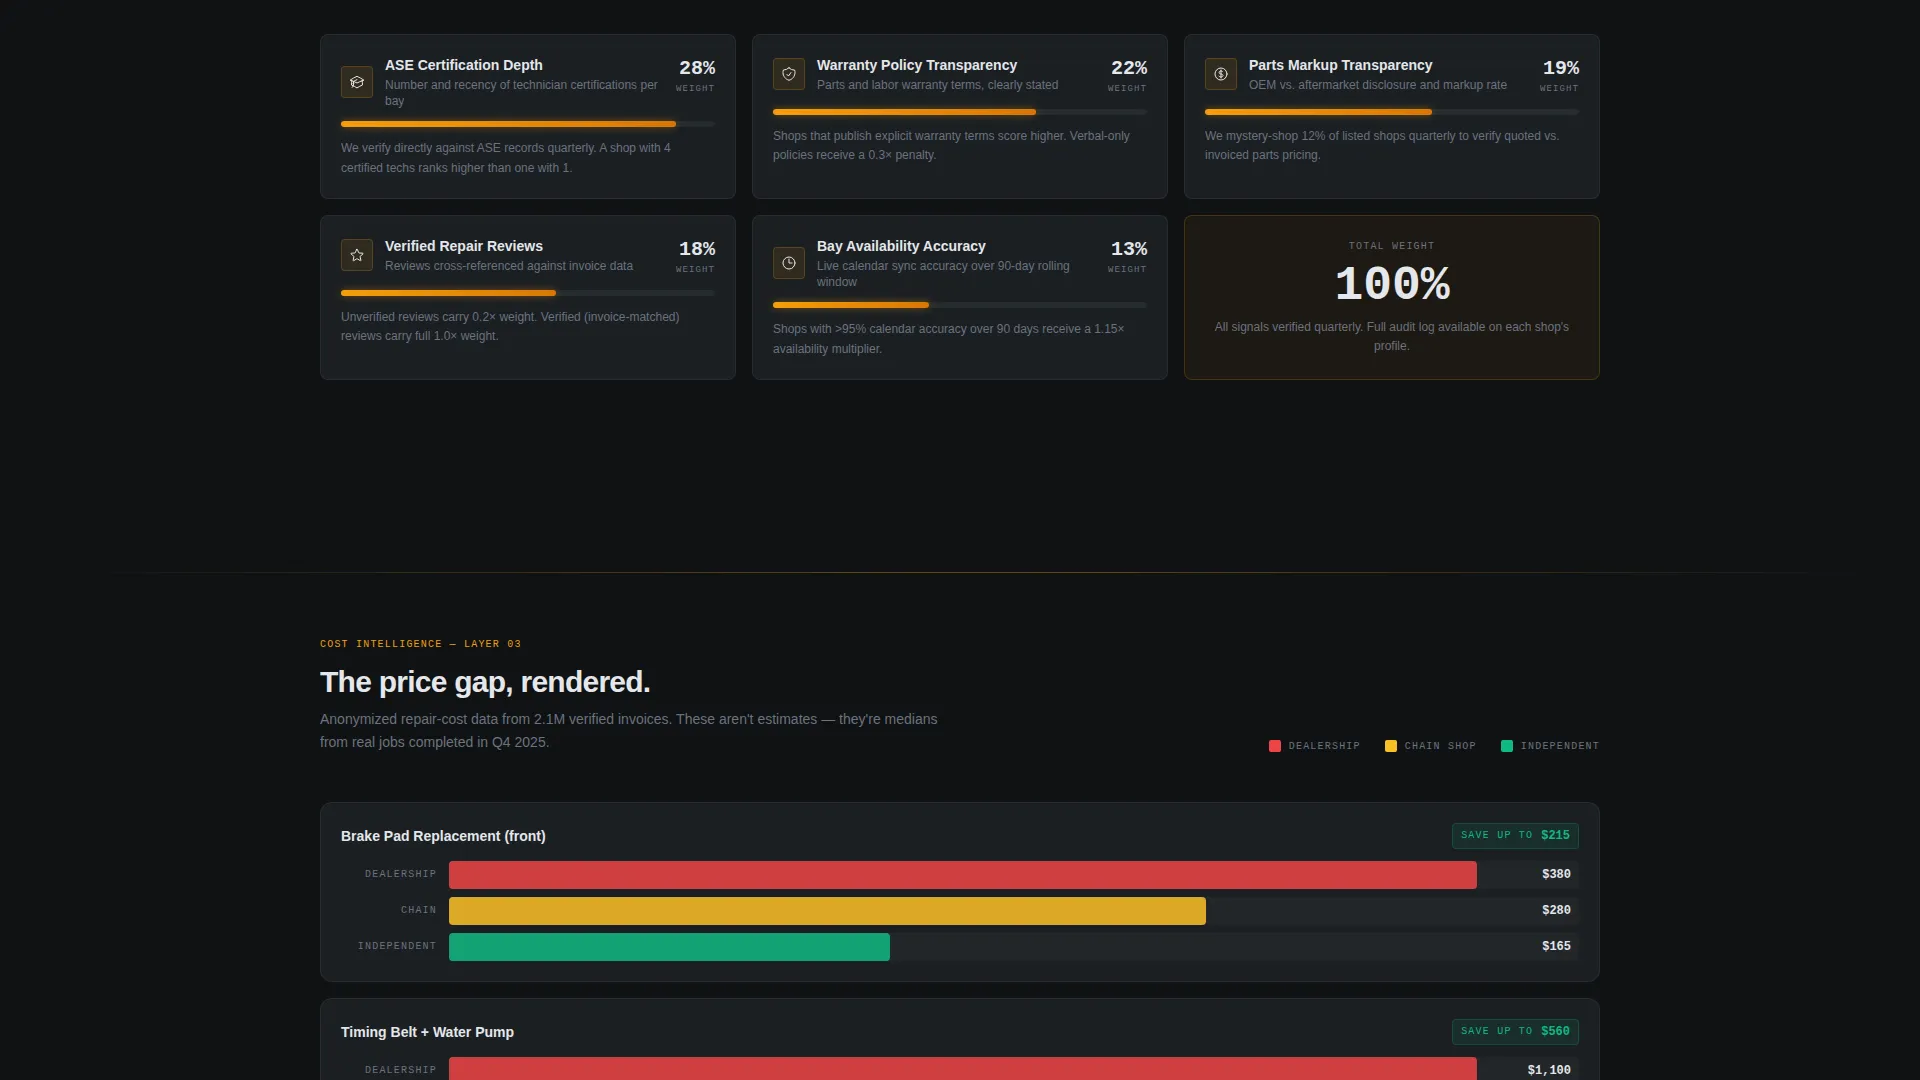Click the Bay Availability clock icon
The image size is (1920, 1080).
(789, 263)
